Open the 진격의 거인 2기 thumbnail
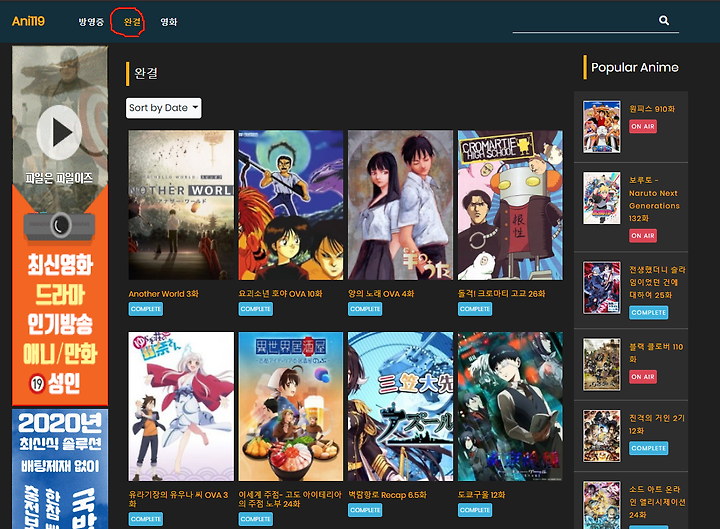The width and height of the screenshot is (720, 529). pyautogui.click(x=602, y=436)
